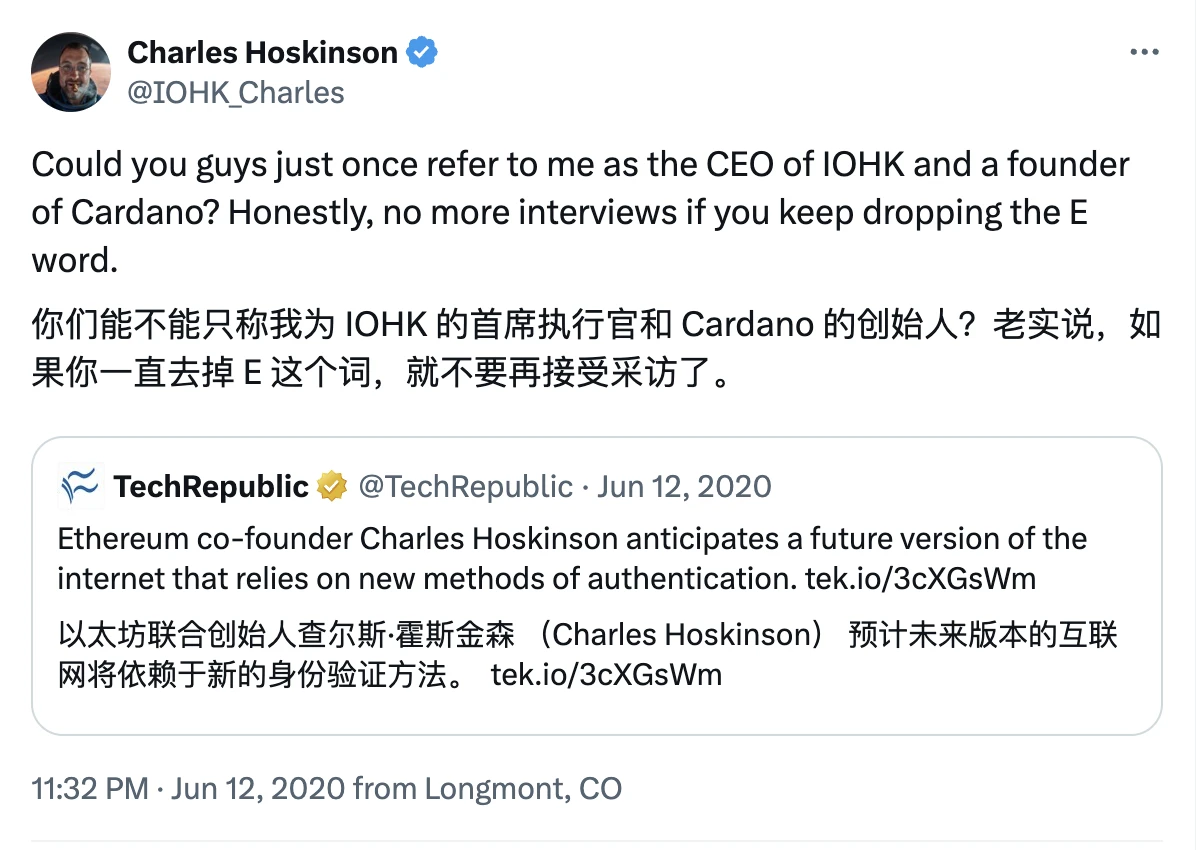Image resolution: width=1196 pixels, height=850 pixels.
Task: Open Charles Hoskinson's profile picture
Action: coord(70,72)
